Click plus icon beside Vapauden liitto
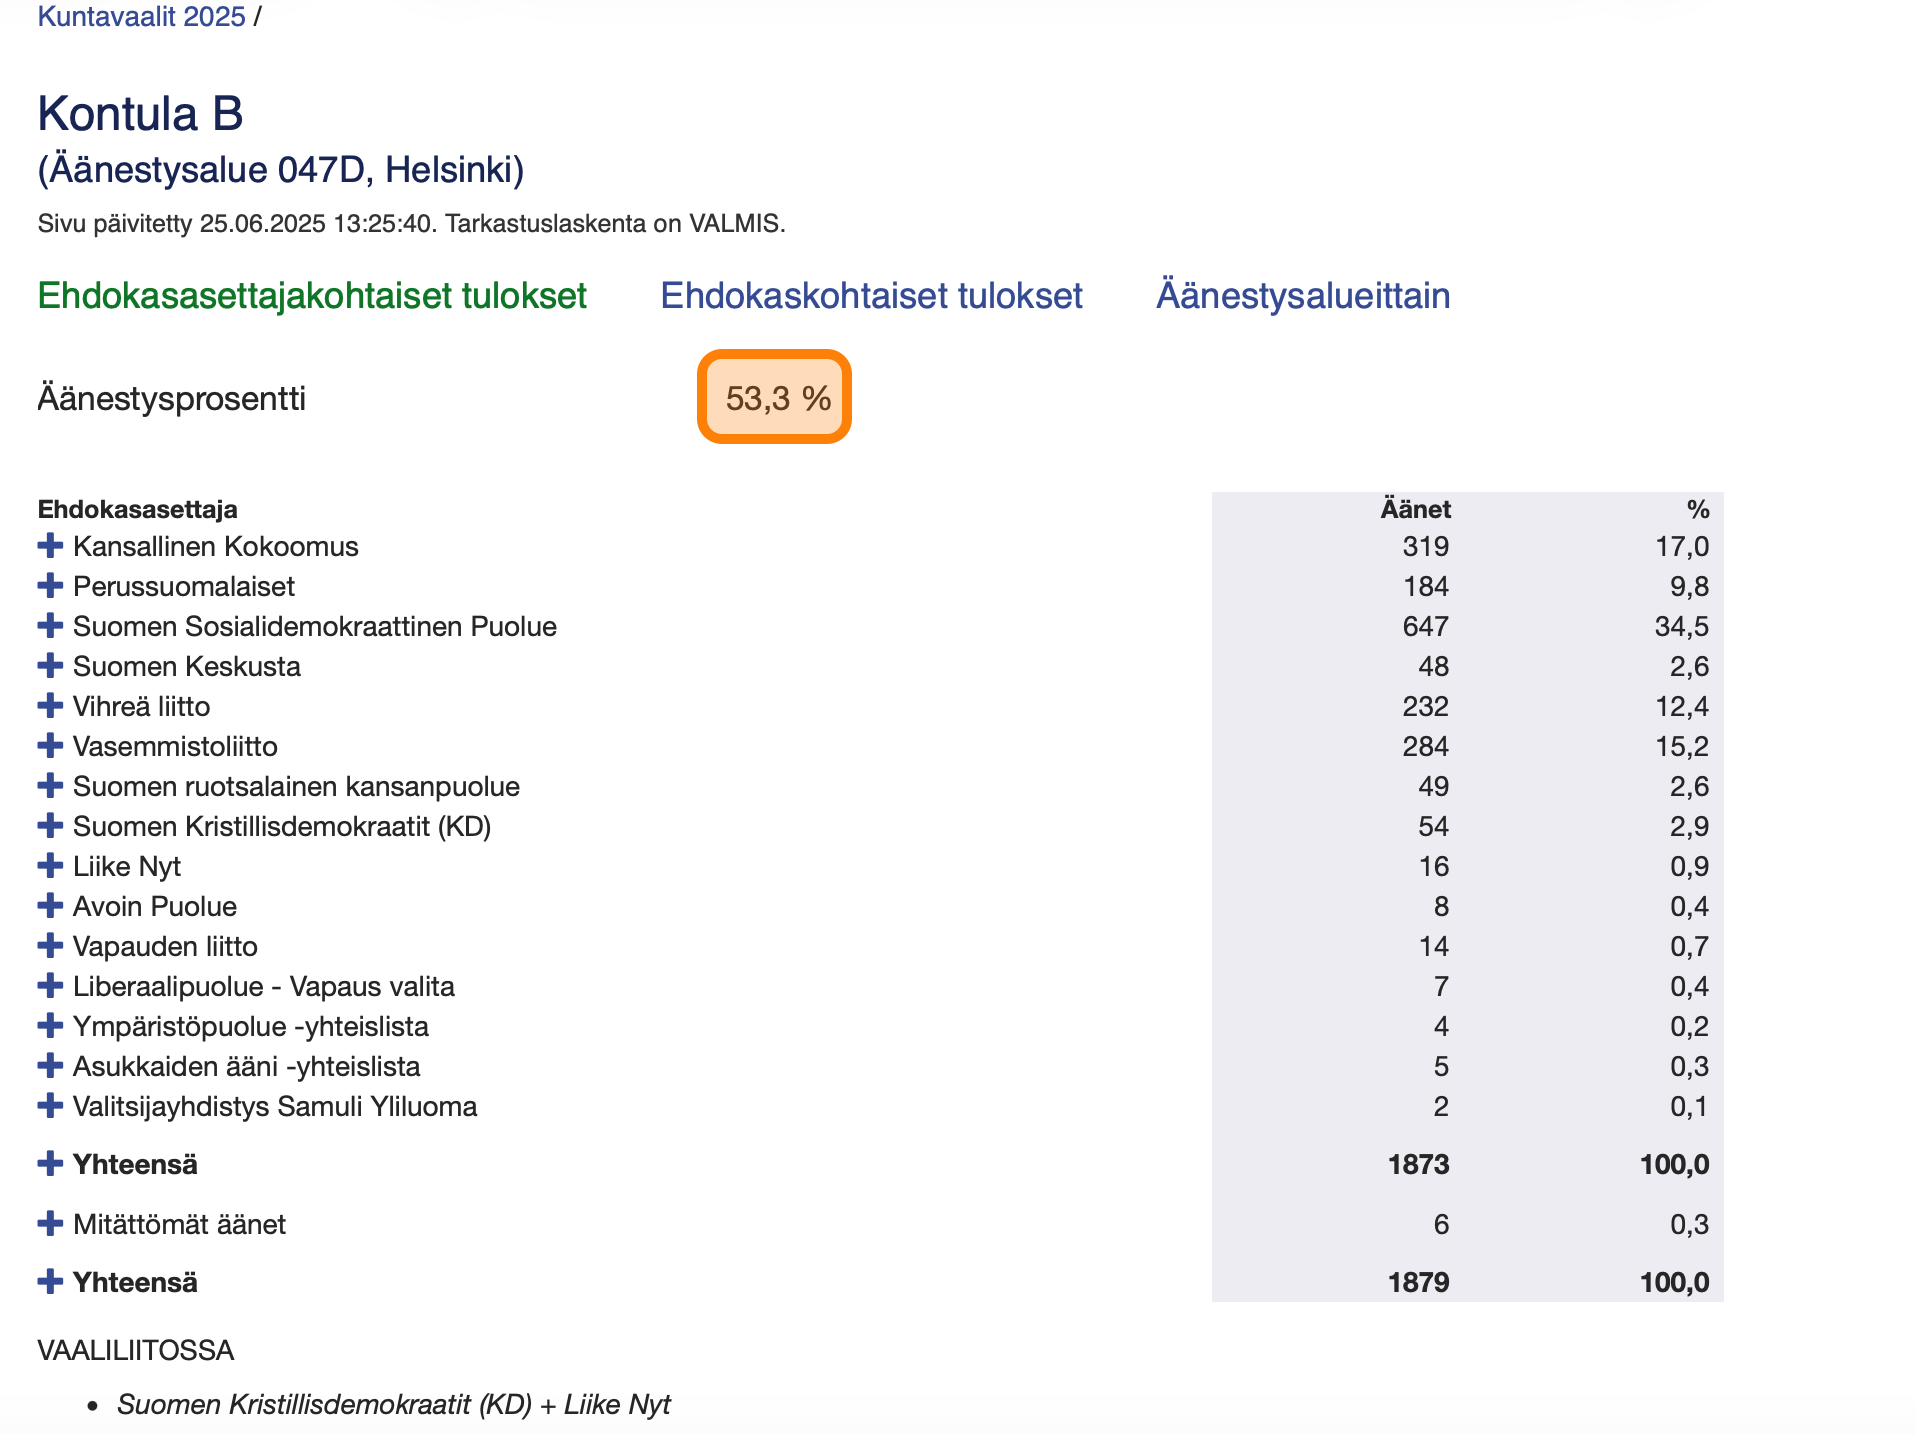The width and height of the screenshot is (1916, 1434). pyautogui.click(x=50, y=946)
